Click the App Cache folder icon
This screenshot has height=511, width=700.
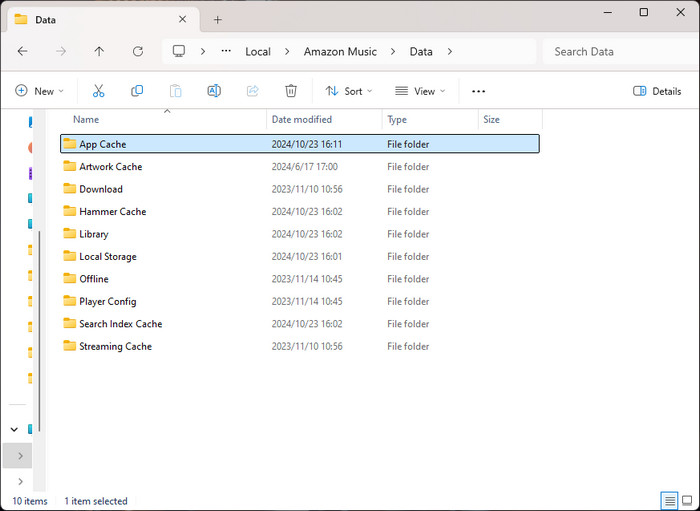70,144
